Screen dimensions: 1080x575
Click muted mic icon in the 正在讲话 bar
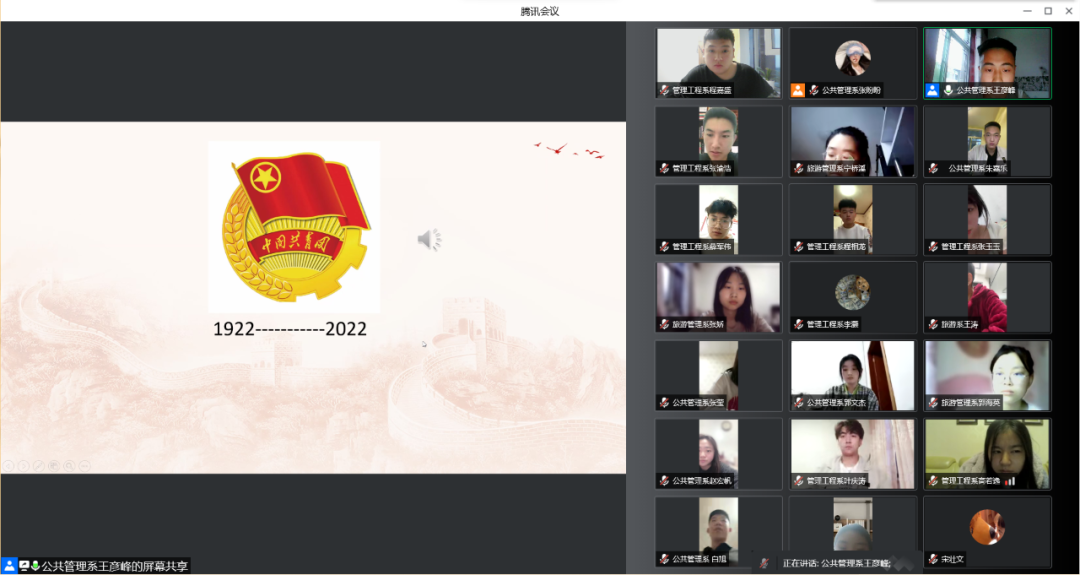click(x=764, y=563)
